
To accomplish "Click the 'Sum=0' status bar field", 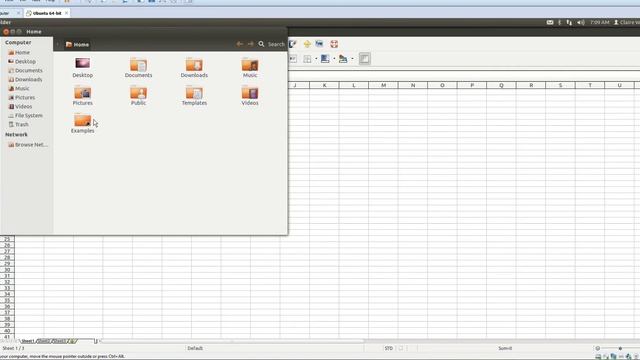I will pyautogui.click(x=505, y=348).
